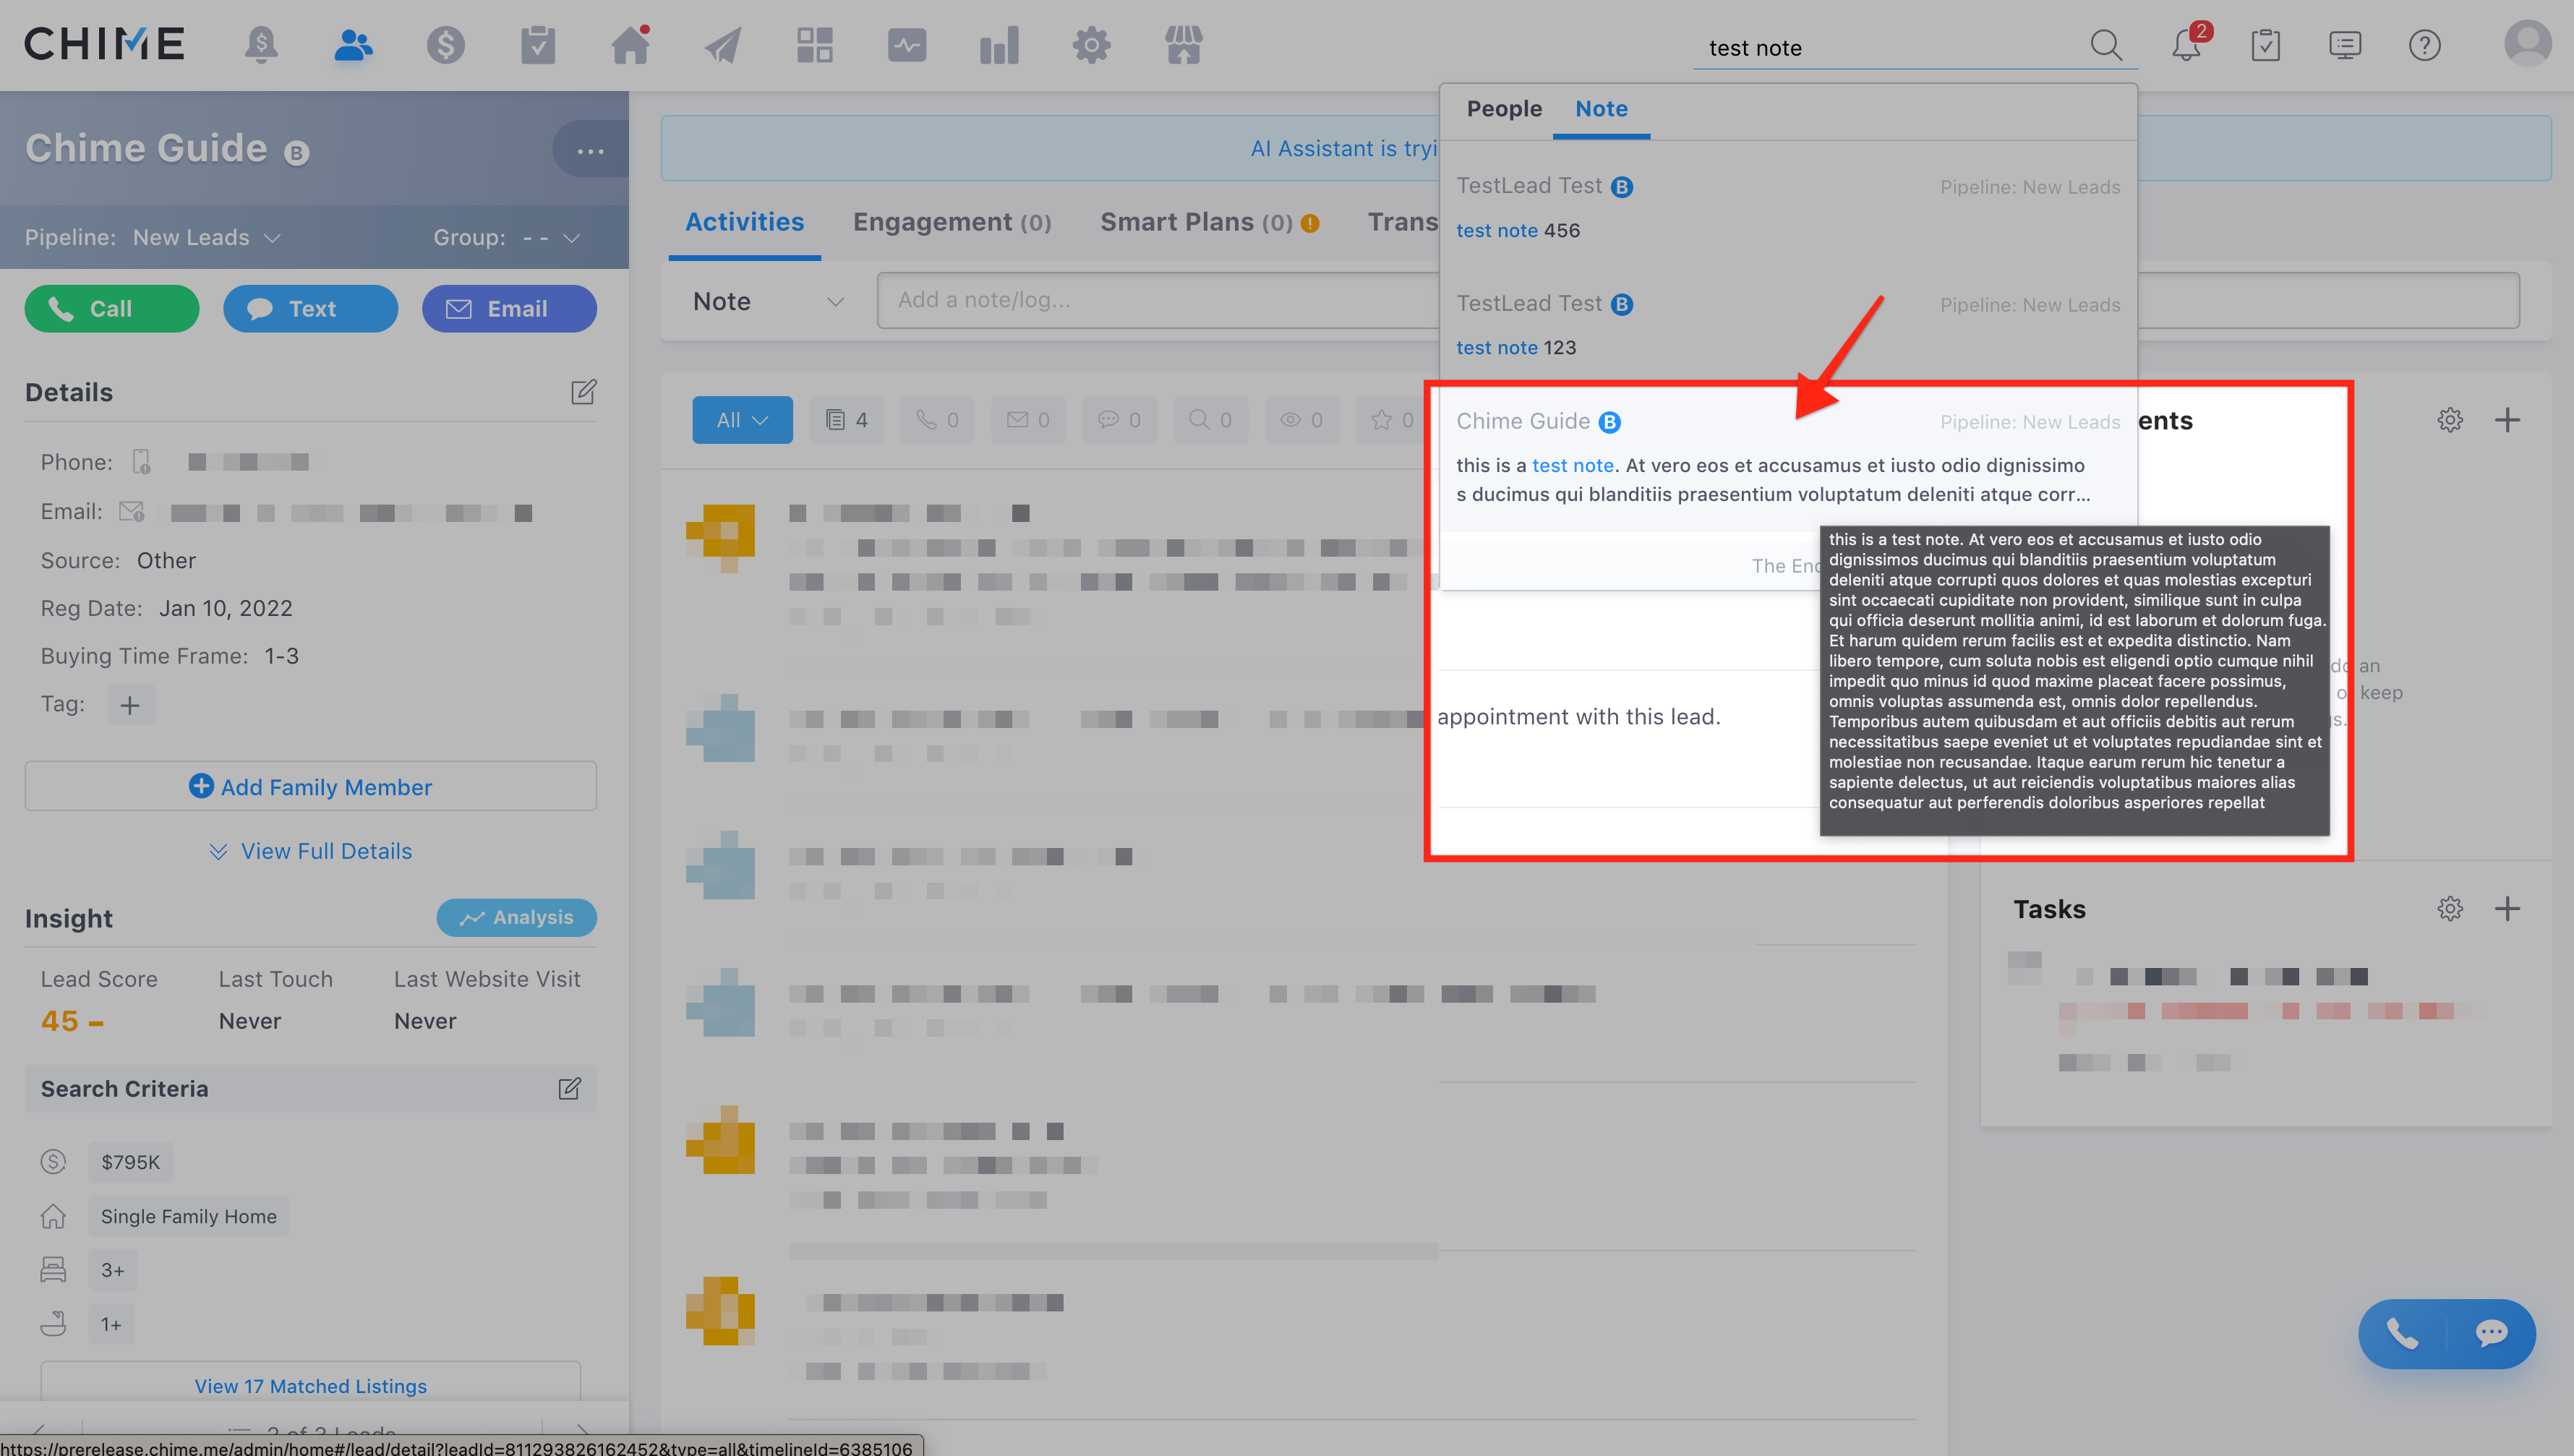Screen dimensions: 2574x1456
Task: Open Appointments panel settings gear
Action: click(2450, 420)
